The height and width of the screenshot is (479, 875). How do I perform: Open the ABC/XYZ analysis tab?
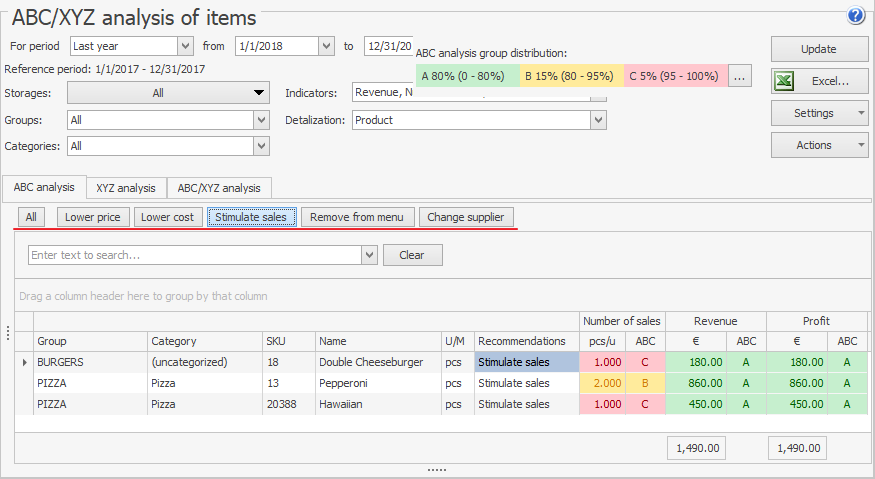[x=218, y=188]
